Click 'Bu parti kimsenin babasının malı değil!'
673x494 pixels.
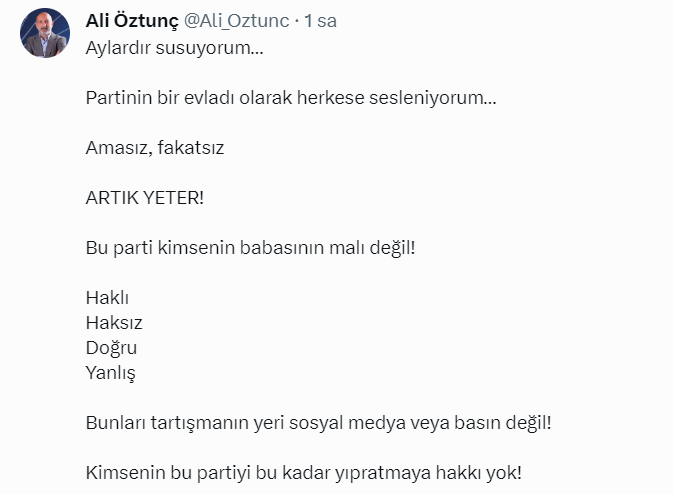[251, 248]
